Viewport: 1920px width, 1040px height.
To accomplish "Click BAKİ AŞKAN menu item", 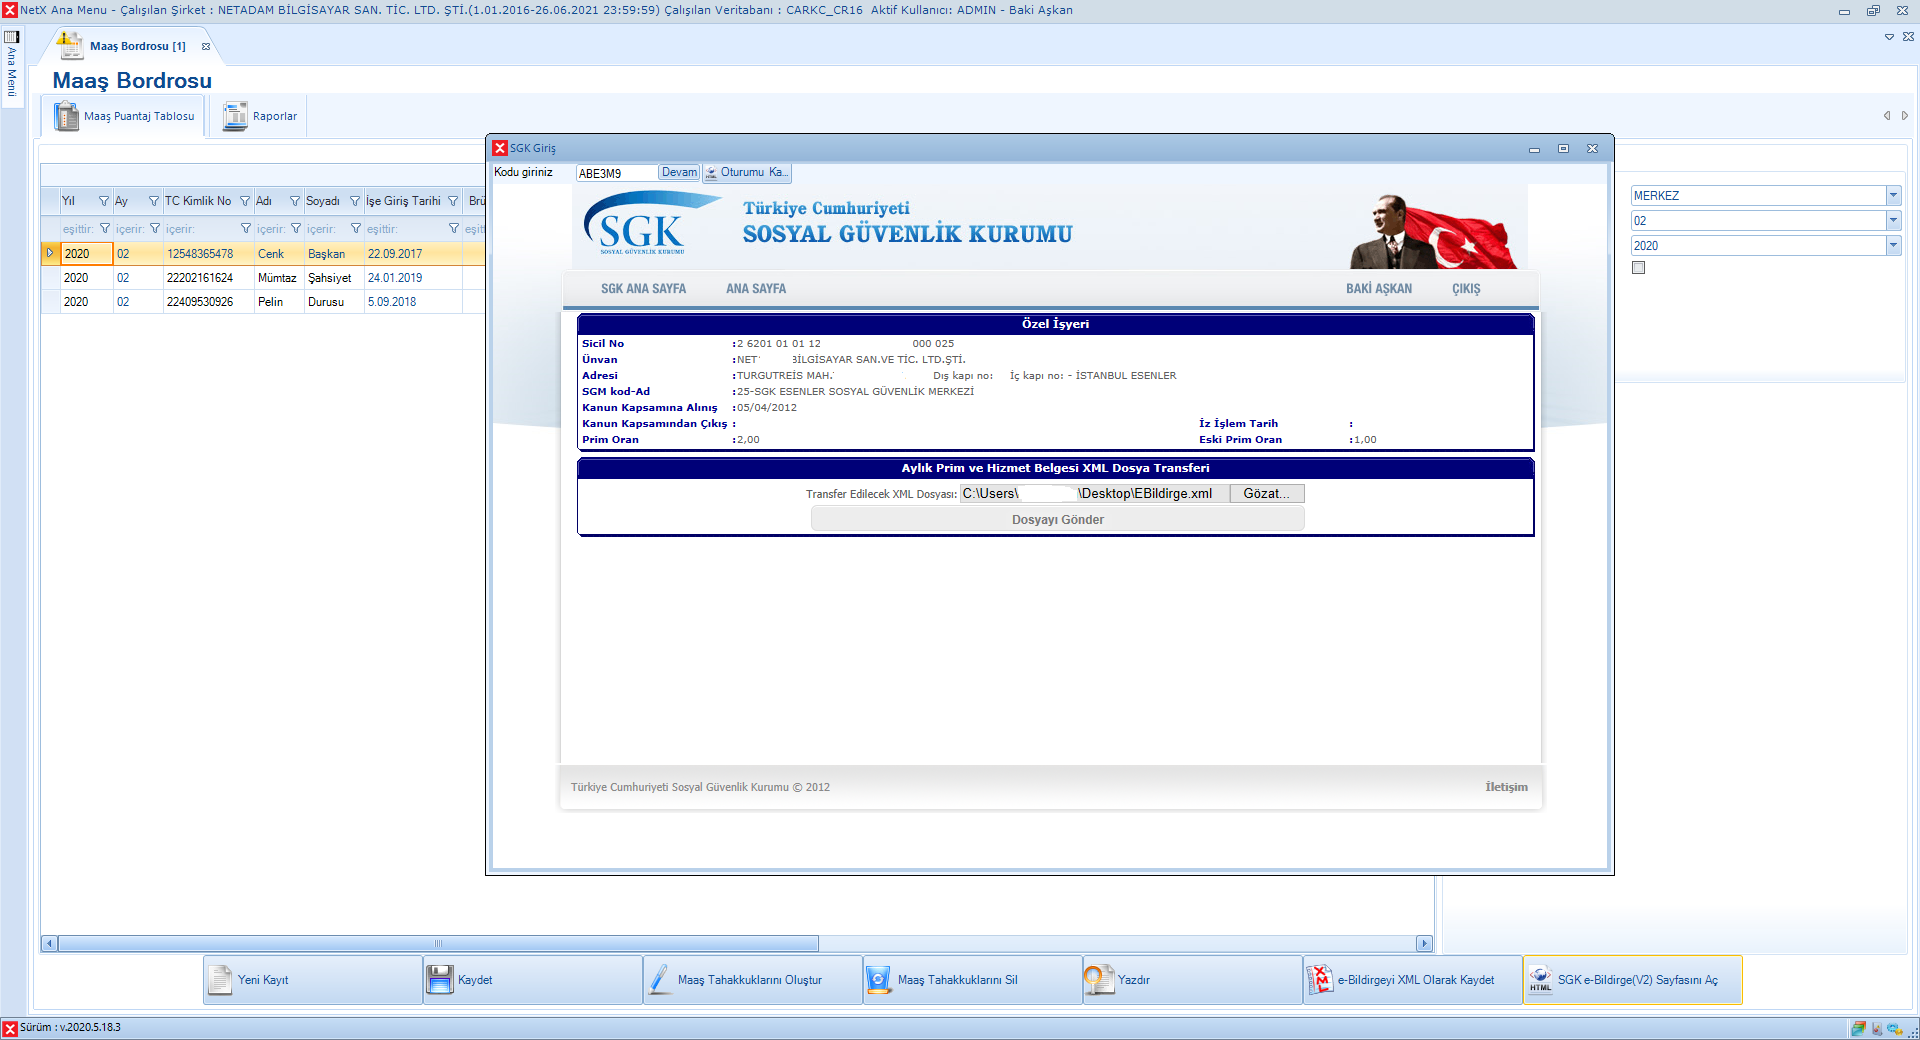I will tap(1379, 289).
